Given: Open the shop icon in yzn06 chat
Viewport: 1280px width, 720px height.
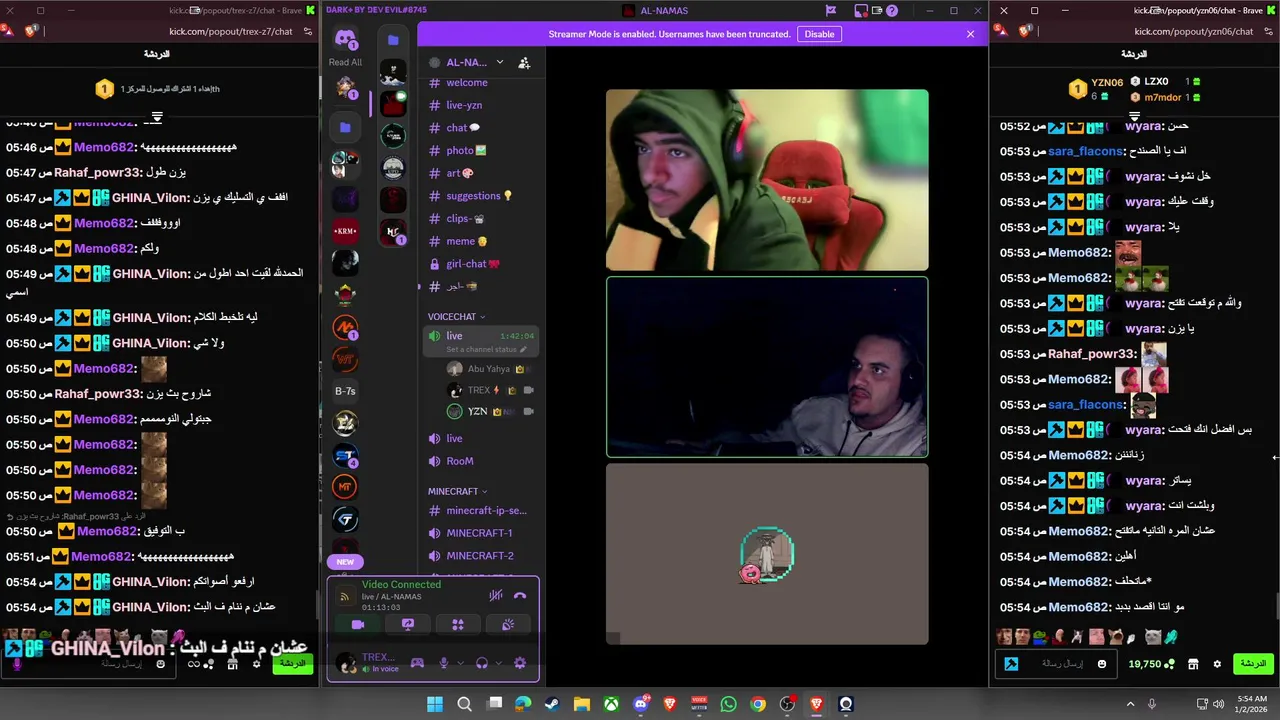Looking at the screenshot, I should click(x=1193, y=664).
